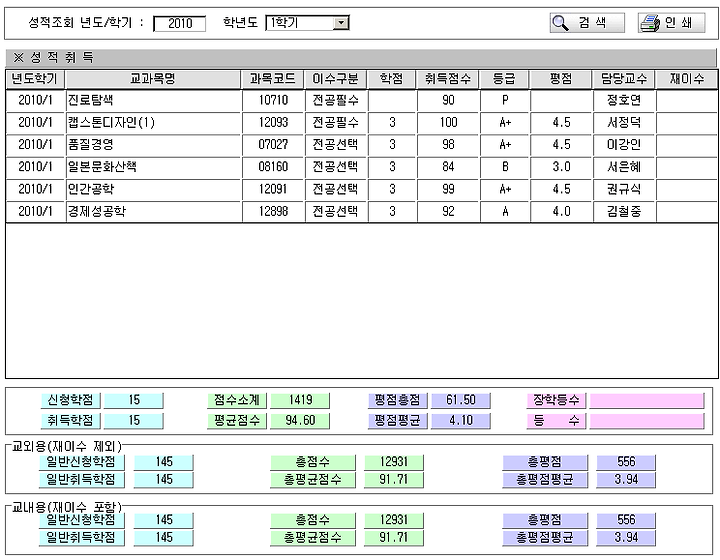
Task: Click the 취득점수 column header
Action: click(448, 79)
